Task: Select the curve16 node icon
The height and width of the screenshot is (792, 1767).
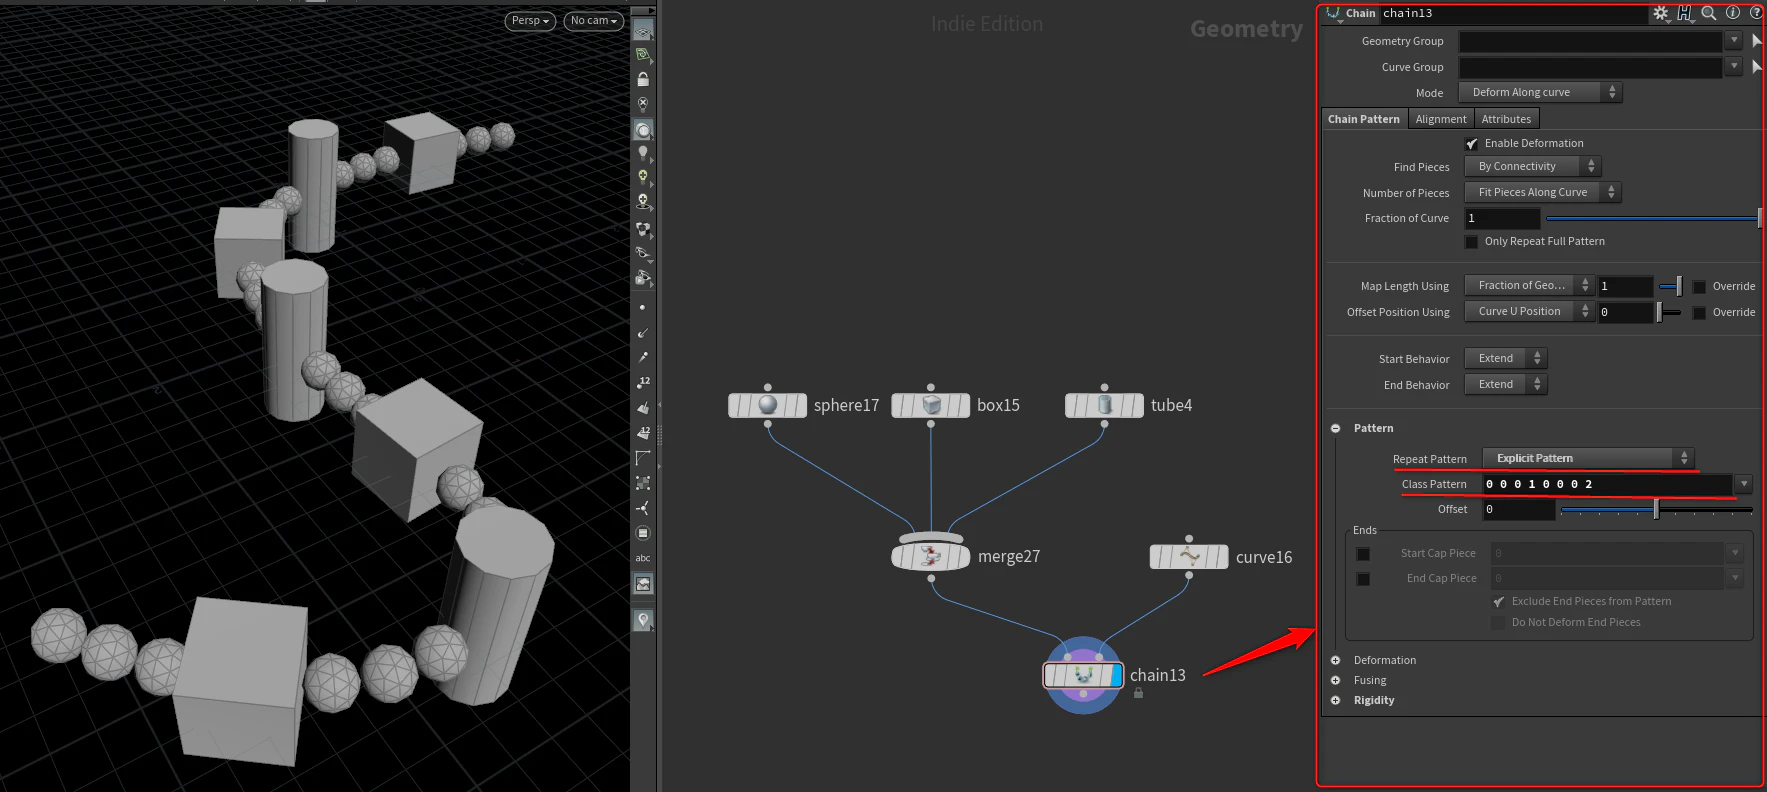Action: (1189, 557)
